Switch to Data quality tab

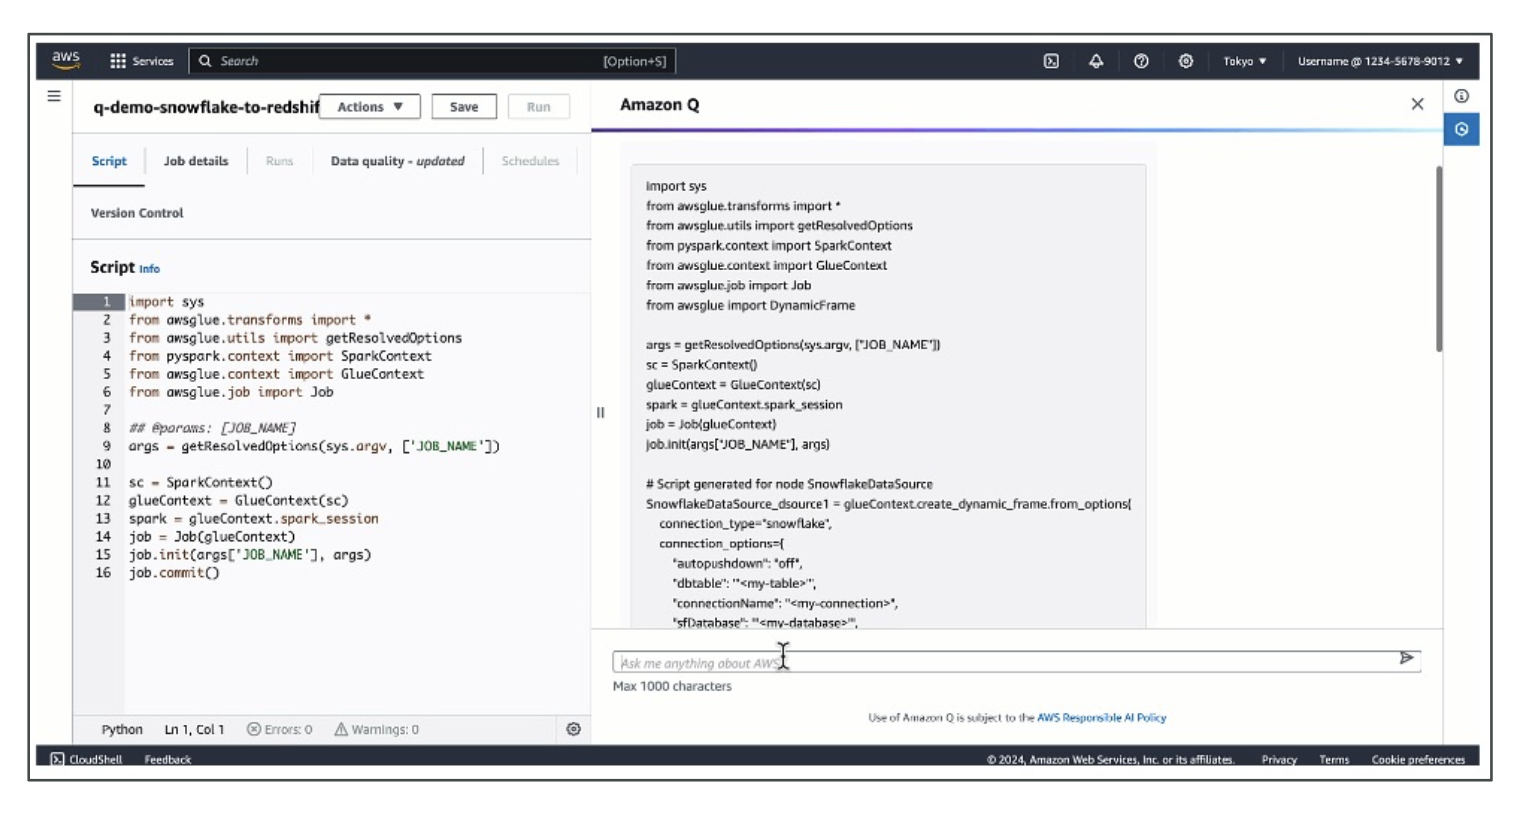pos(397,161)
